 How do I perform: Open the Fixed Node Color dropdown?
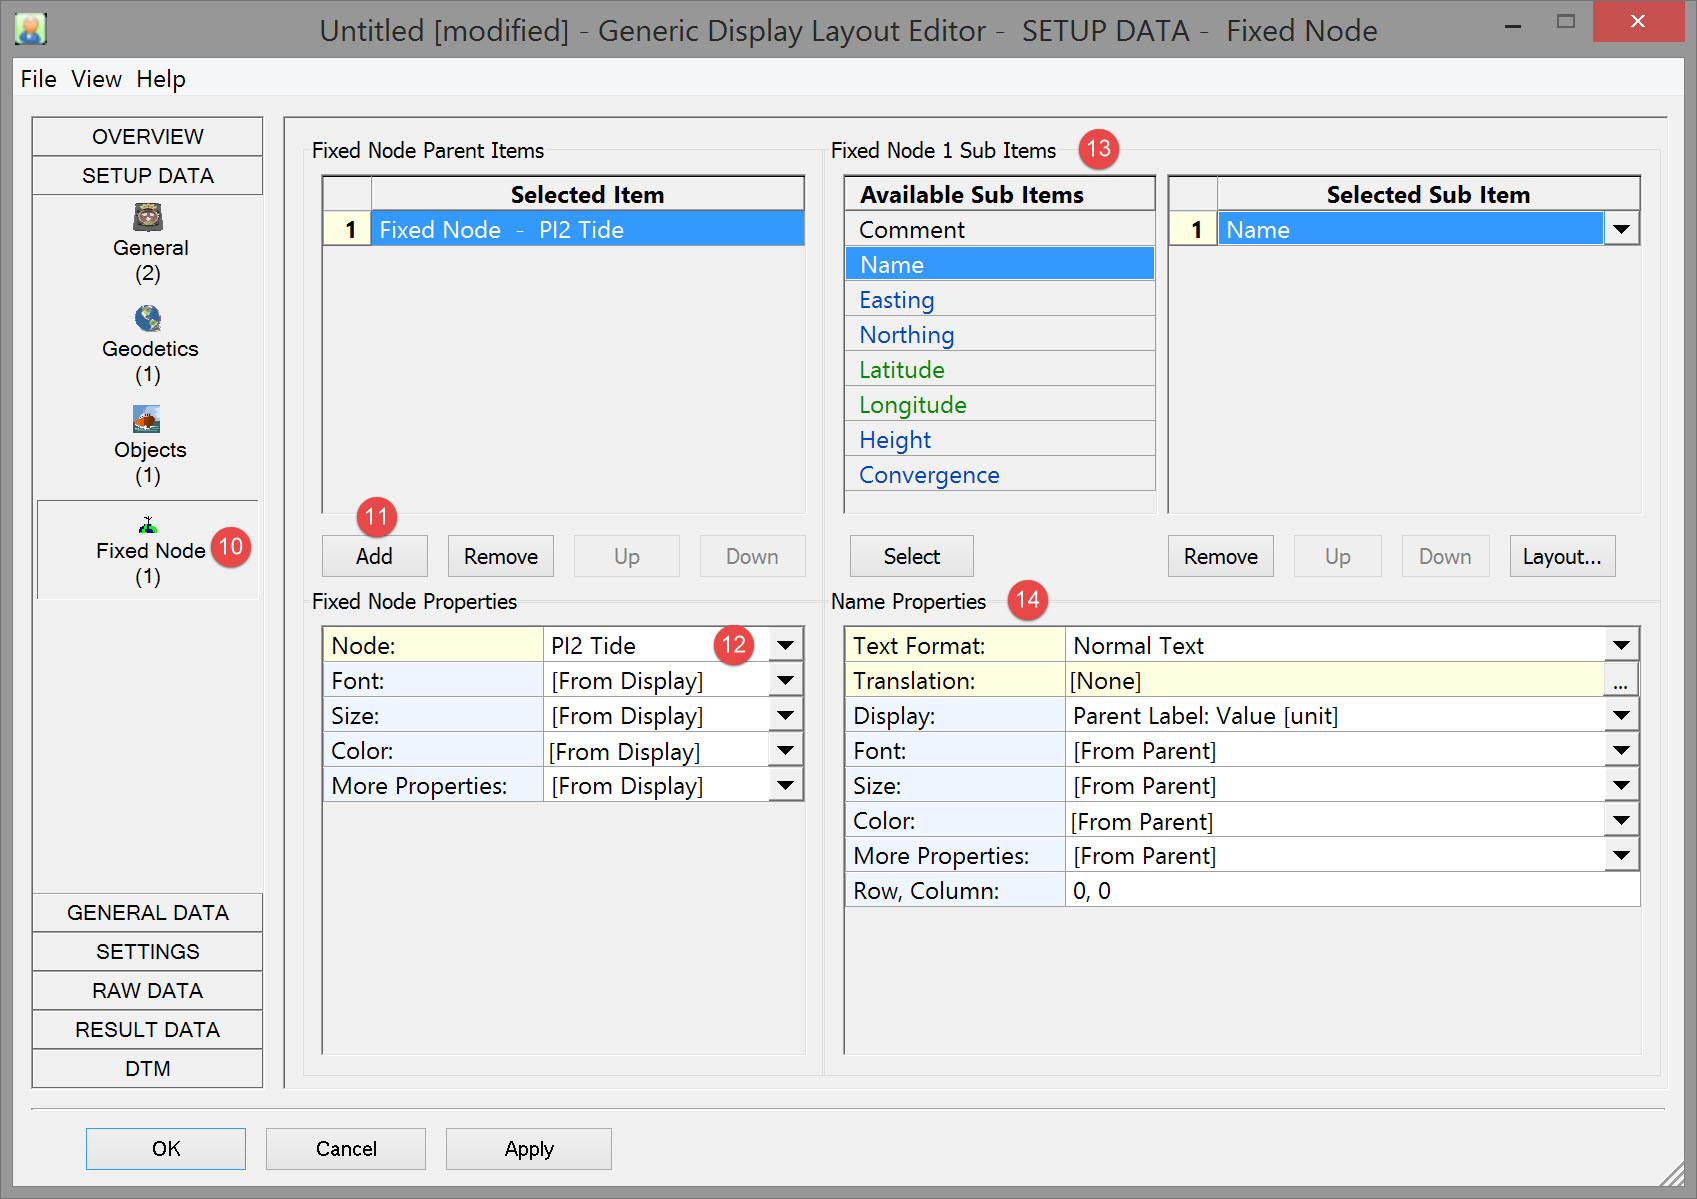785,751
